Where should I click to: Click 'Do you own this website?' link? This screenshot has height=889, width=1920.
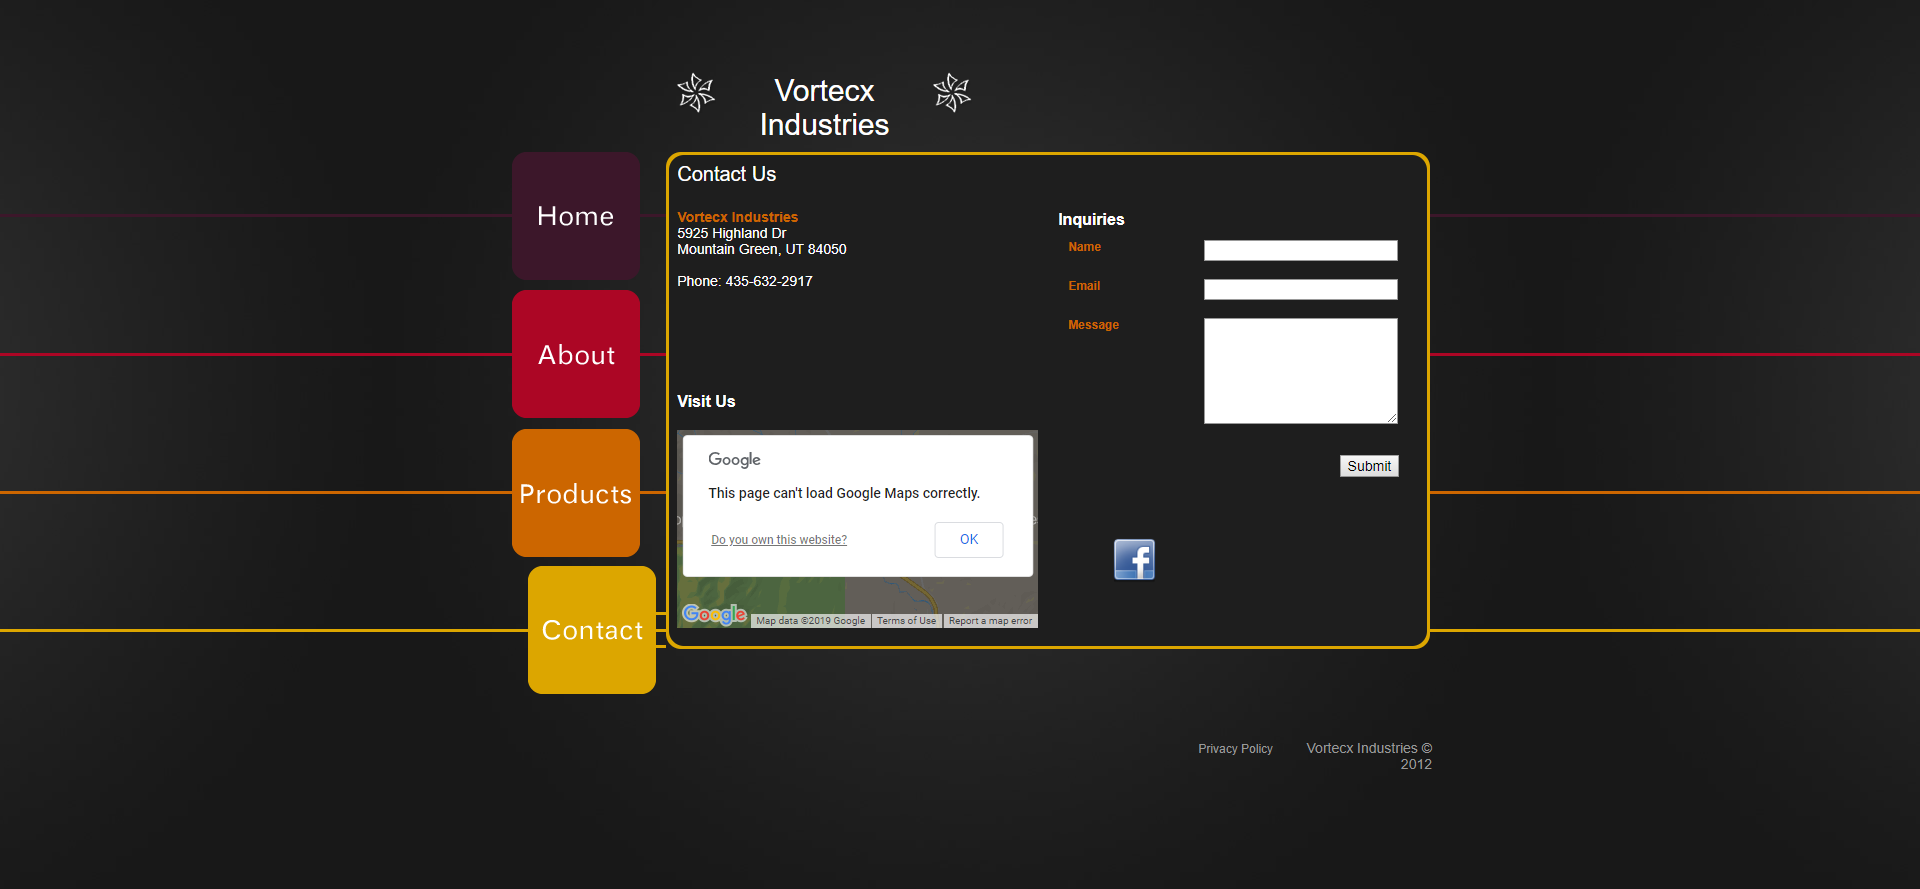pyautogui.click(x=779, y=540)
